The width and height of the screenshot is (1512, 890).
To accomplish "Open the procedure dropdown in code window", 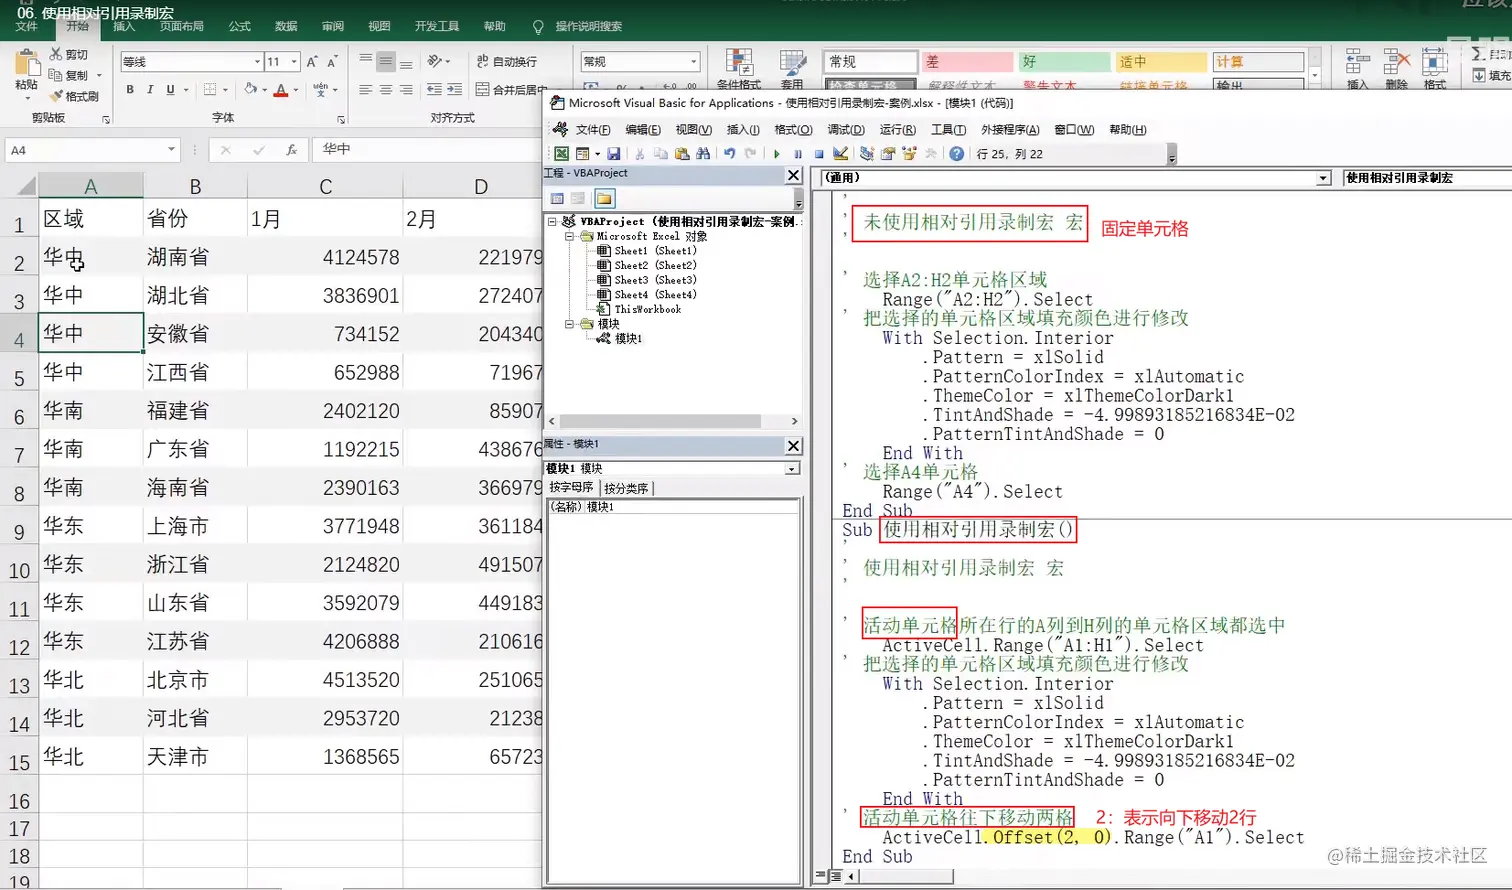I will click(x=1427, y=178).
